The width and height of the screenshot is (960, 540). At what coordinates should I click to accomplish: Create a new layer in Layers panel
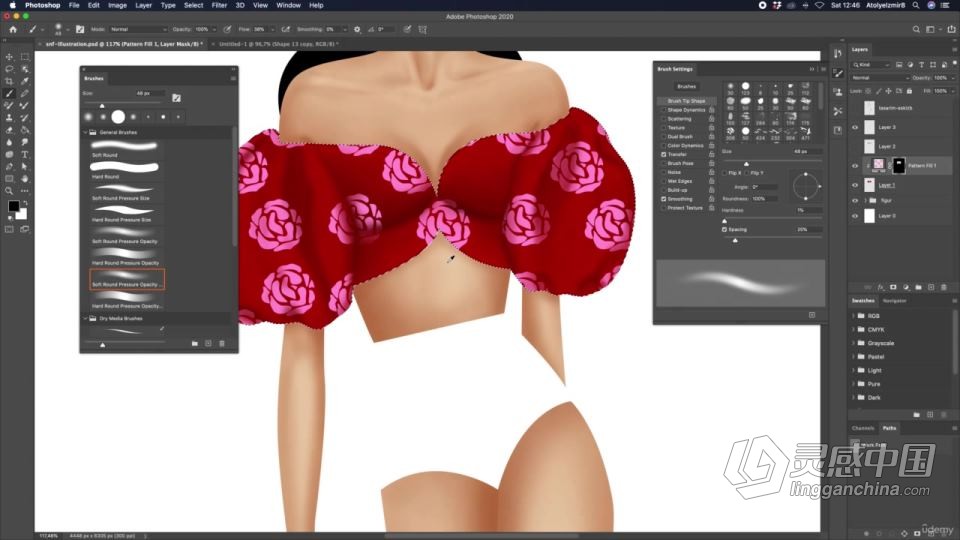[x=931, y=287]
